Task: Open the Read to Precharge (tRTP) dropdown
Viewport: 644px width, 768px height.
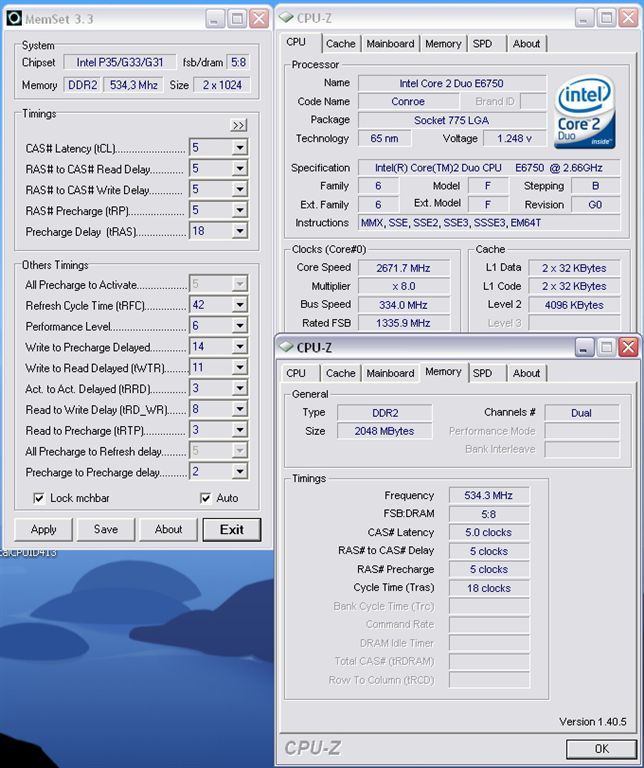Action: 239,430
